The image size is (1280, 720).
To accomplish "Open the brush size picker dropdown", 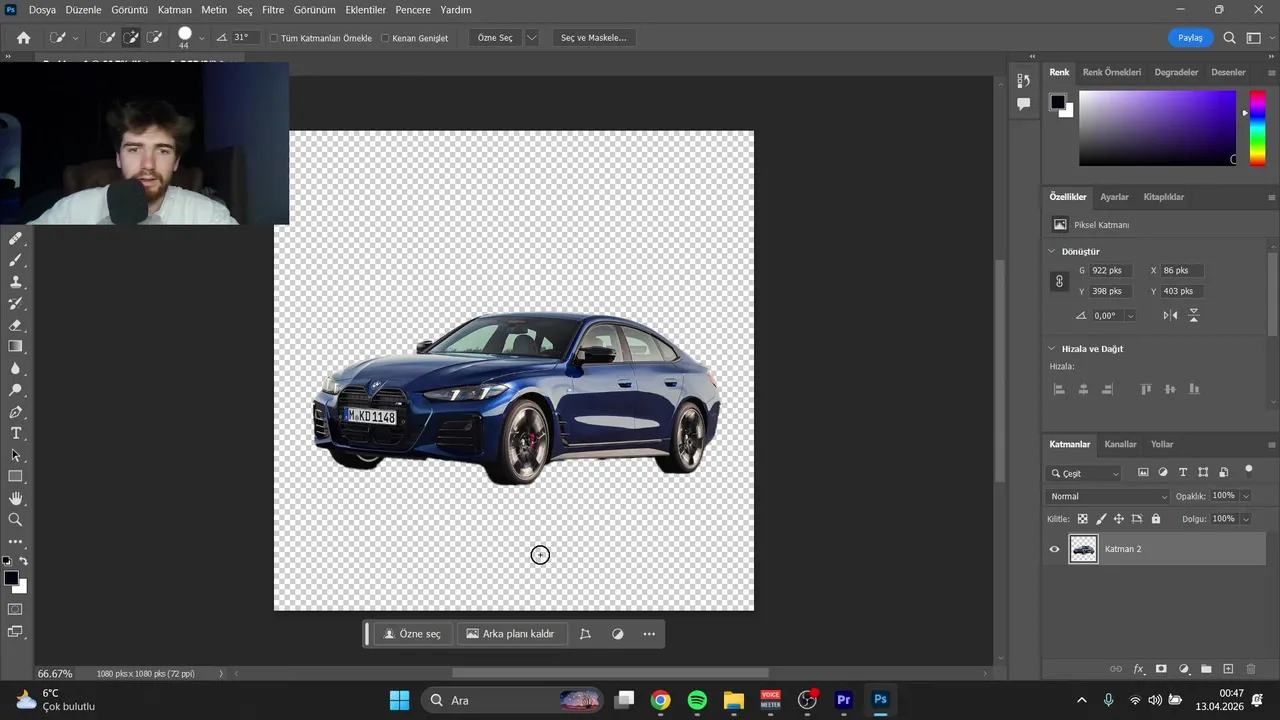I will coord(202,38).
